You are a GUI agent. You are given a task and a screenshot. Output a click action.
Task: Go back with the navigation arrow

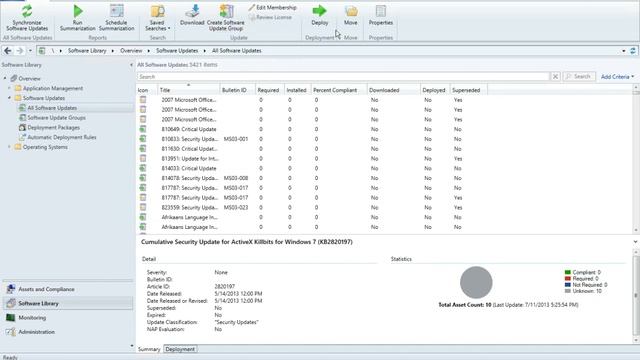pos(8,51)
